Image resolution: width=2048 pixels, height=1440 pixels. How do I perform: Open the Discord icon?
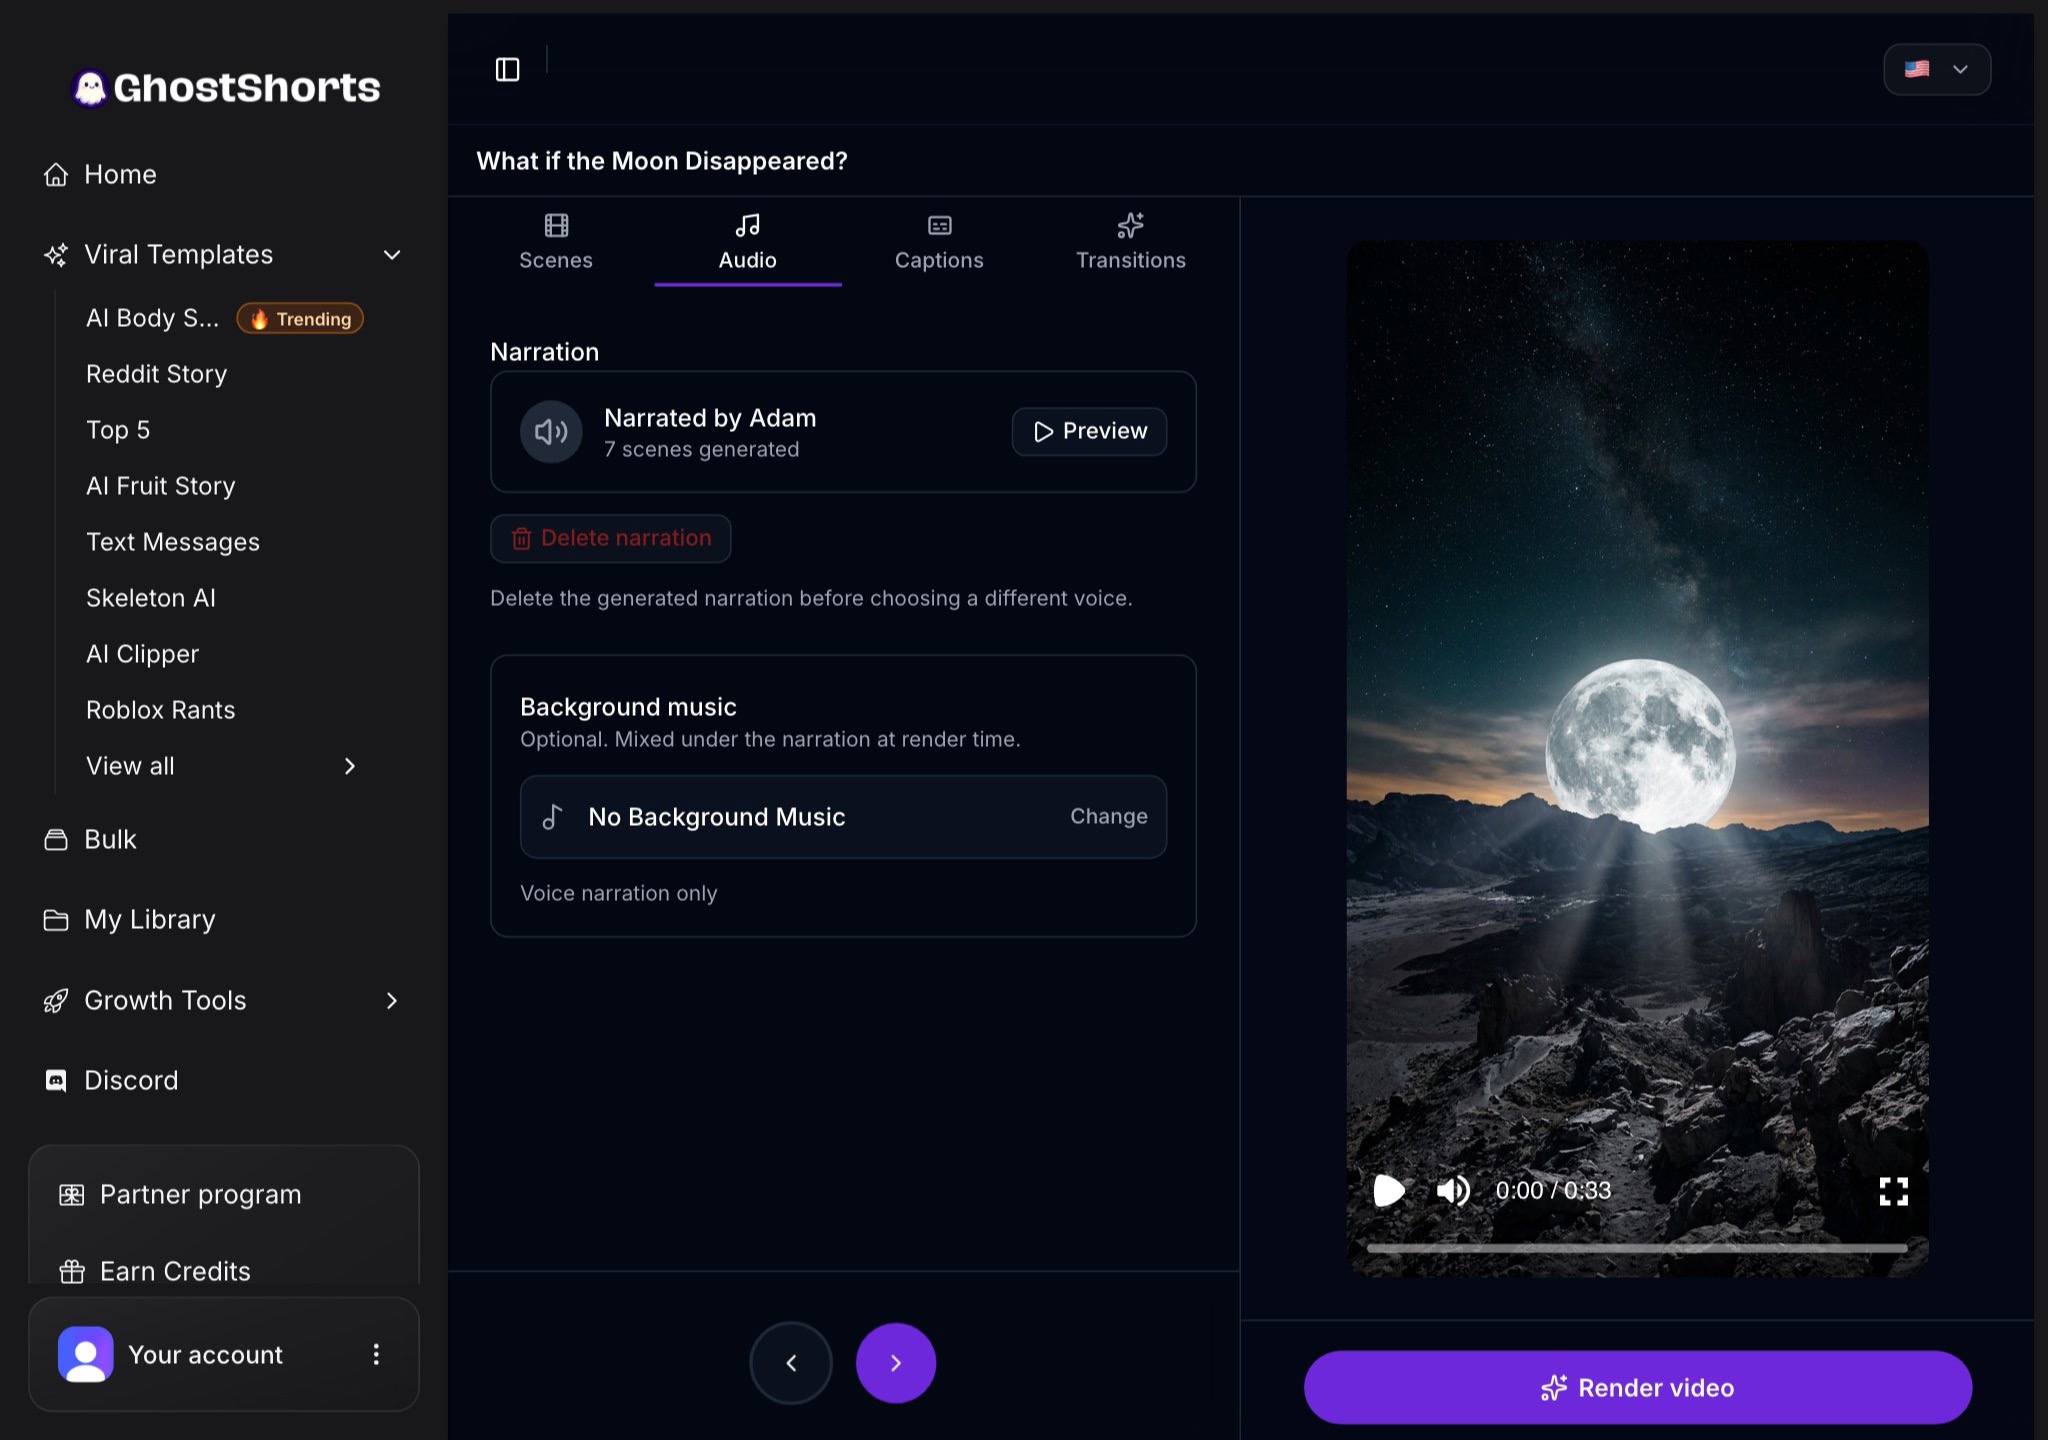(x=56, y=1080)
